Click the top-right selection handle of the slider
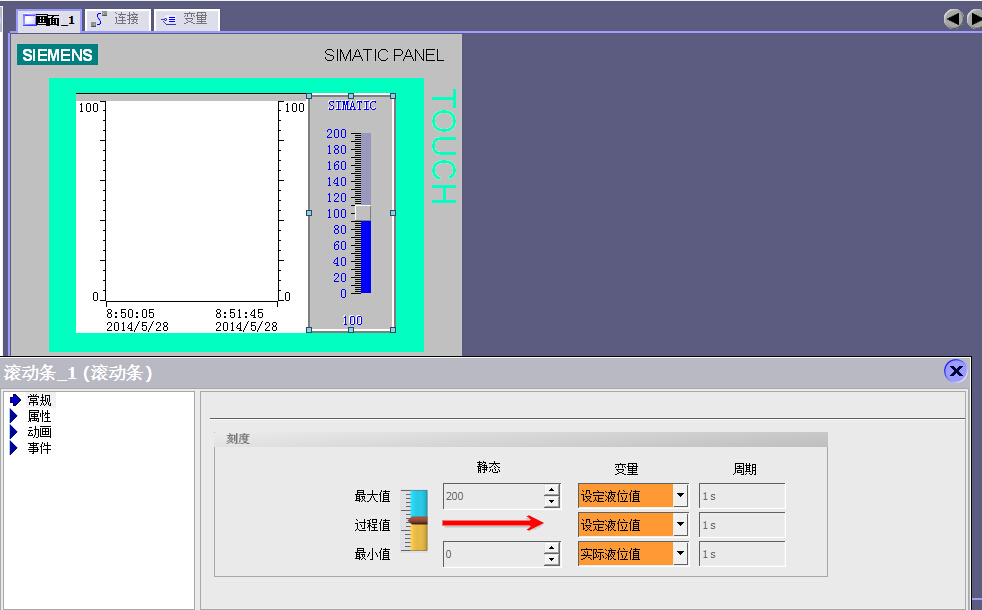This screenshot has width=982, height=610. click(x=393, y=96)
